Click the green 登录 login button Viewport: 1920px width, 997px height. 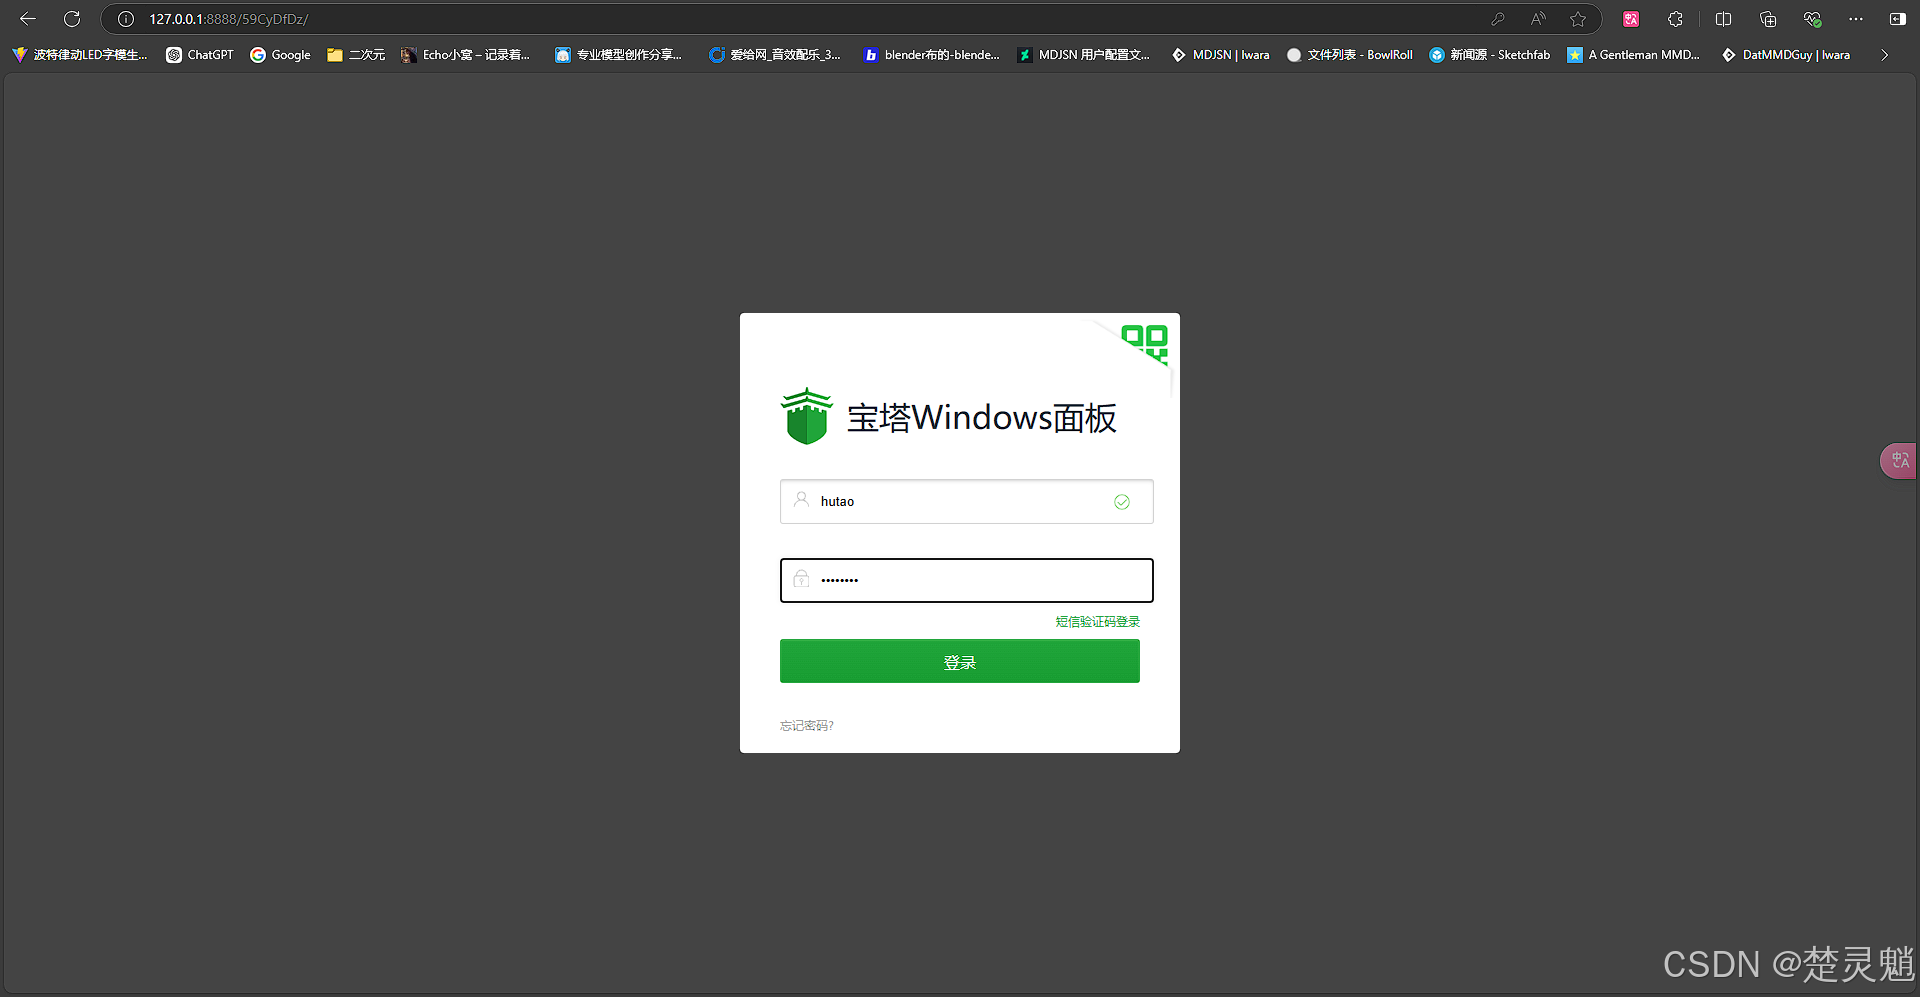pos(959,661)
